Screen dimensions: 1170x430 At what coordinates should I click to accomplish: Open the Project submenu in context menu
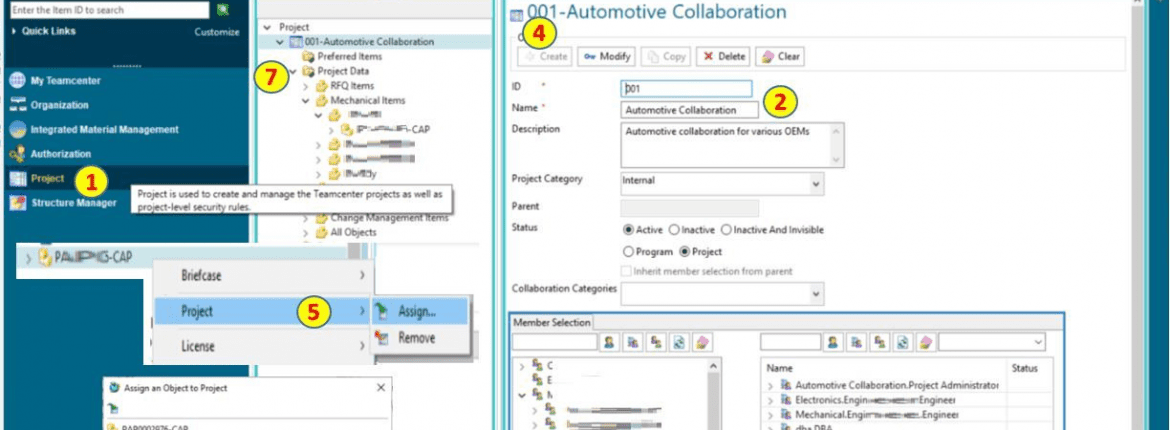[x=262, y=311]
